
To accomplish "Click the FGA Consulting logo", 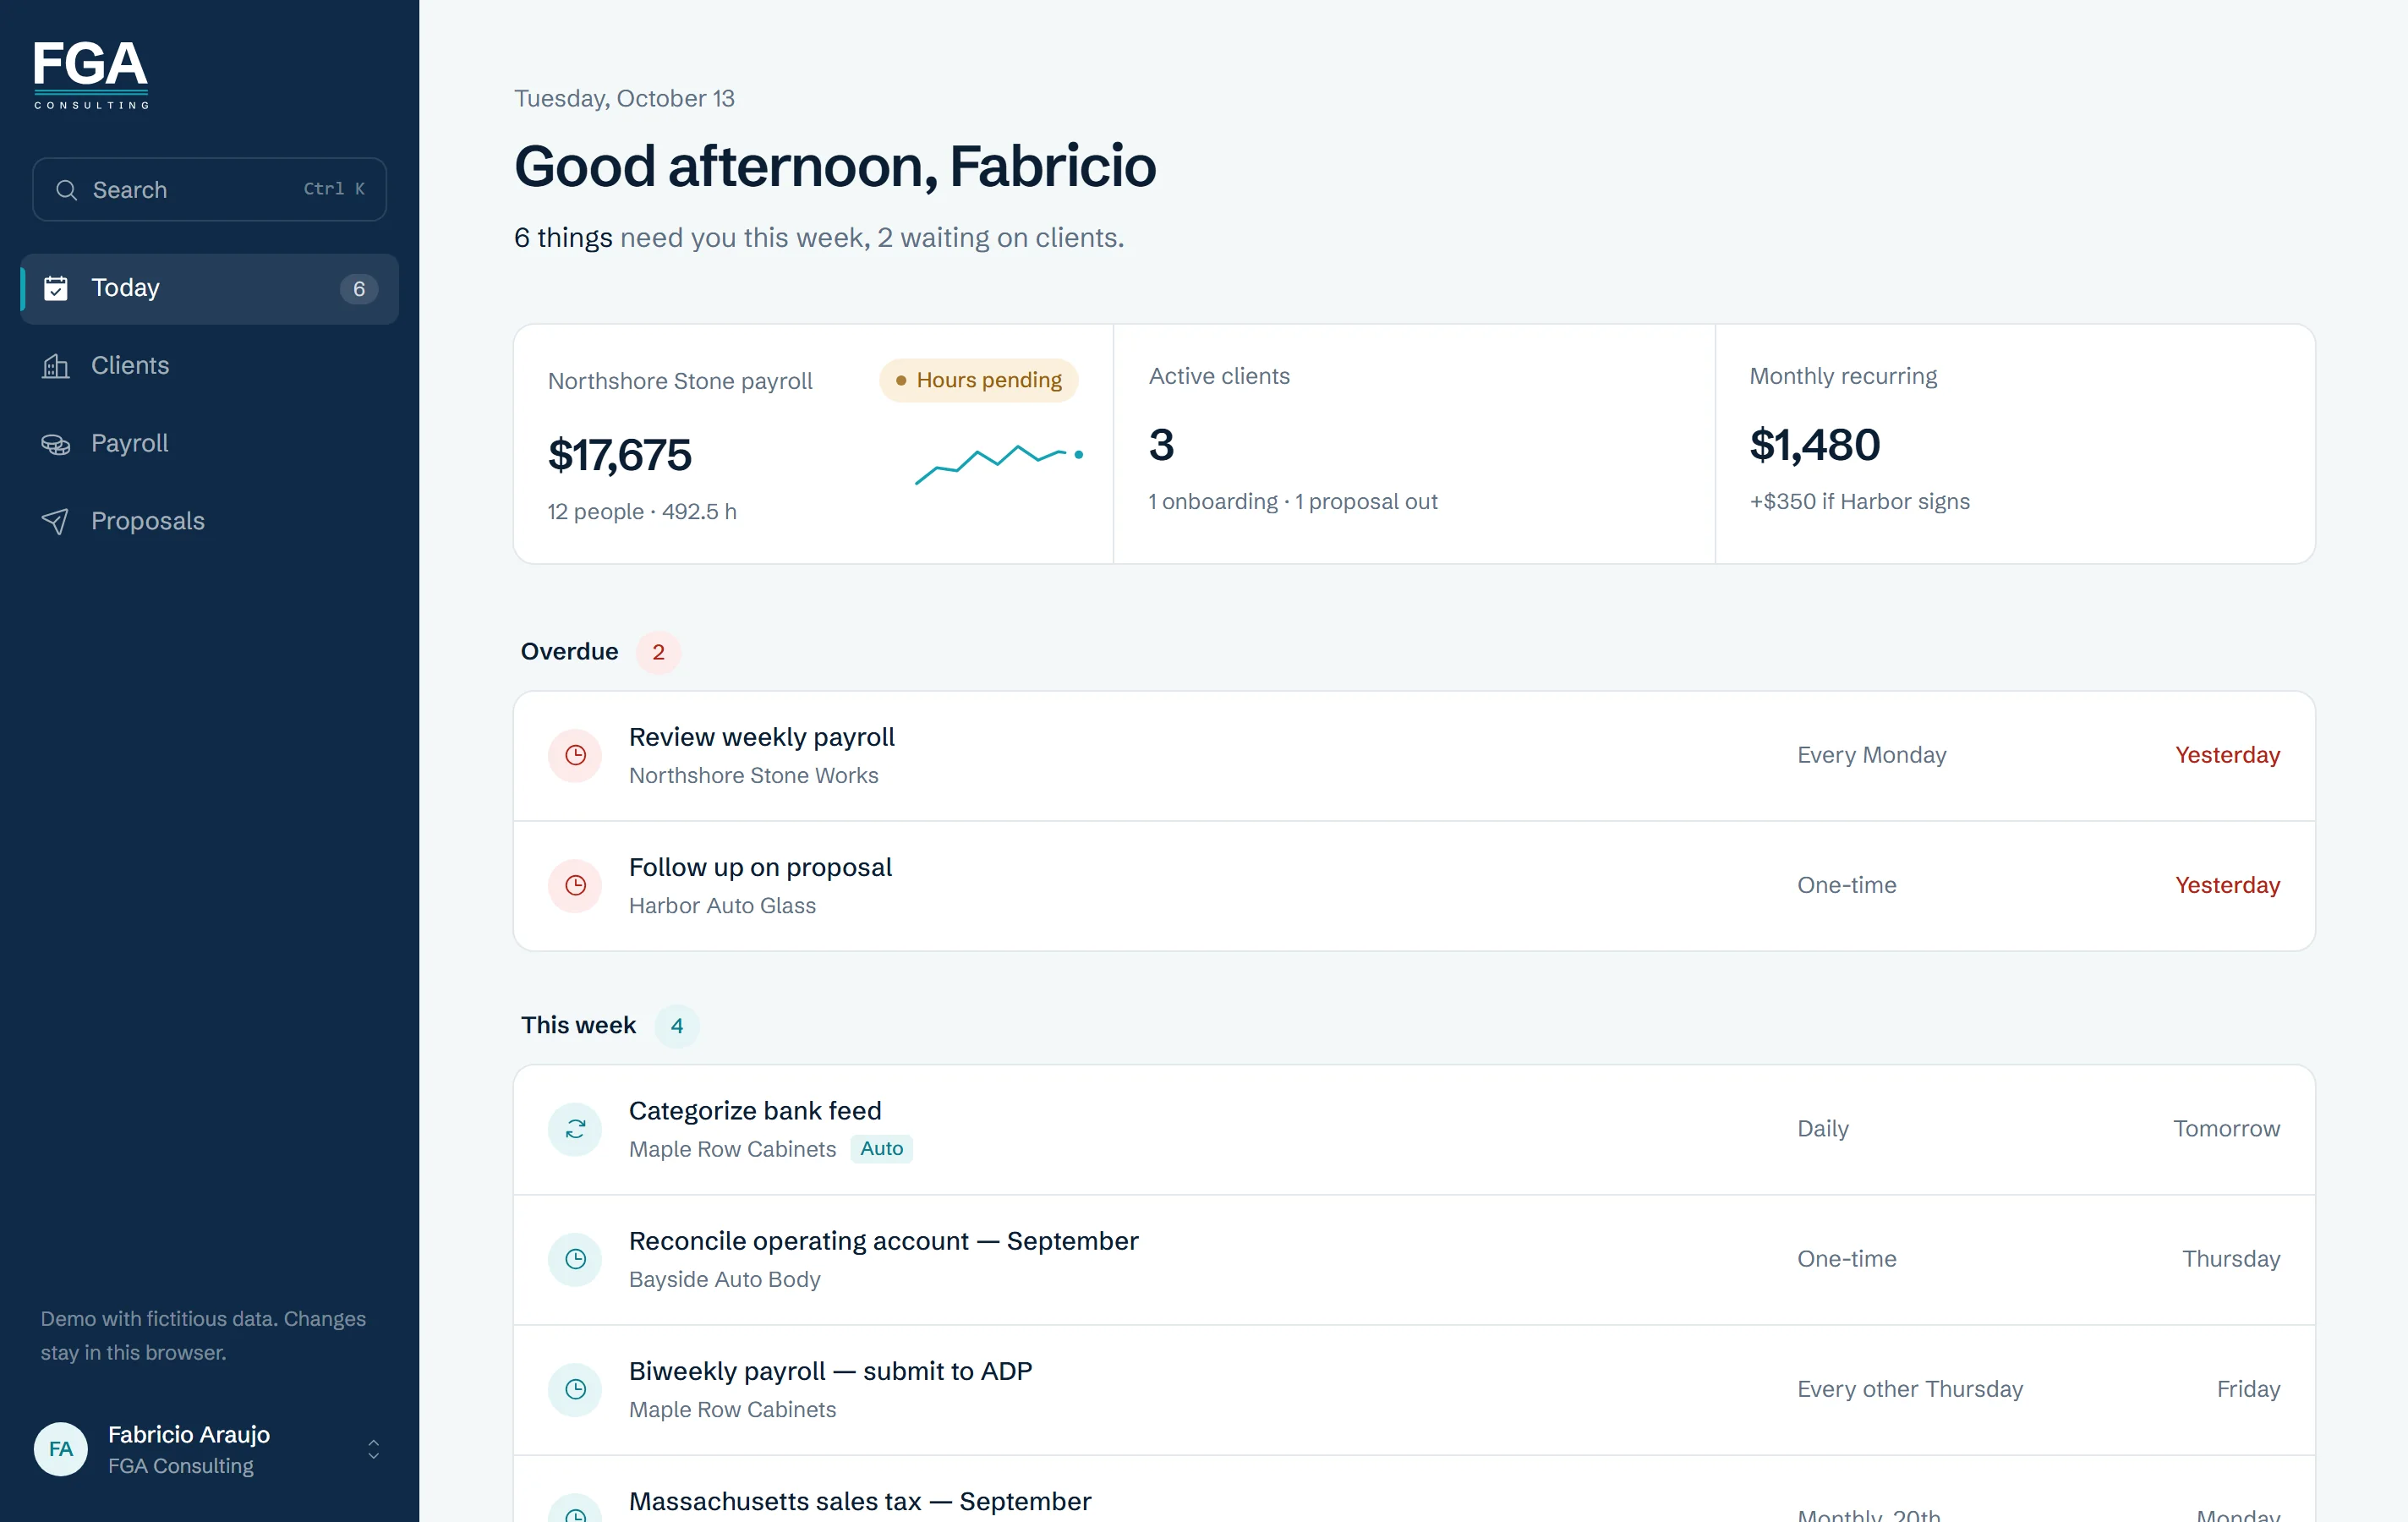I will (91, 74).
